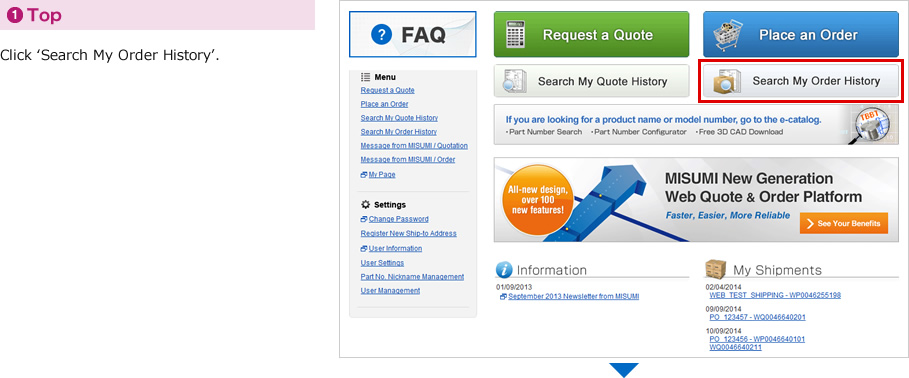Open Request a Quote link in Menu
Viewport: 909px width, 378px height.
[387, 90]
